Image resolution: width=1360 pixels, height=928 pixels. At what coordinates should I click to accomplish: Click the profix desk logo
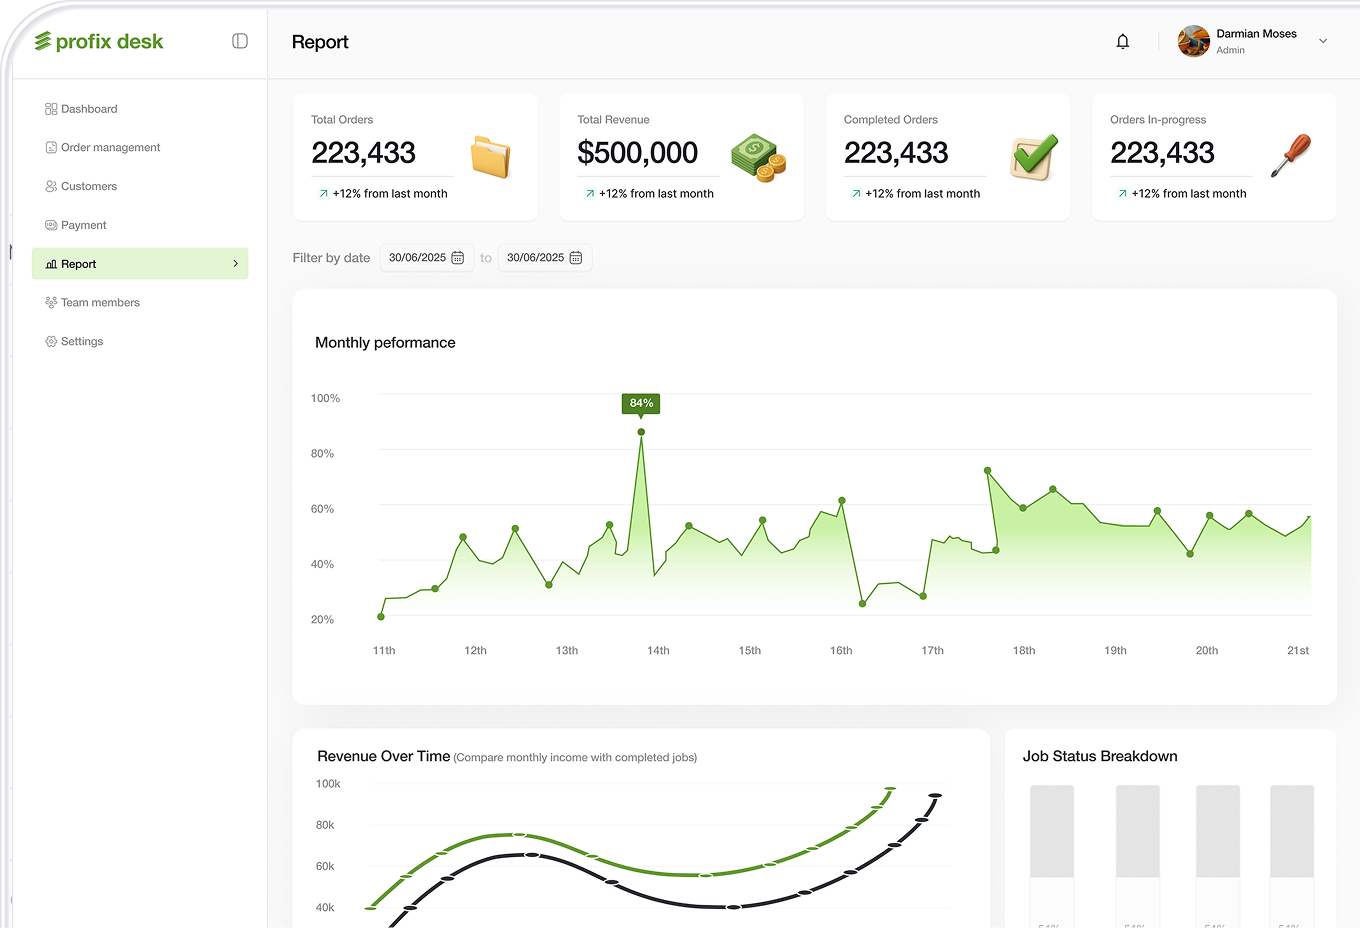99,41
